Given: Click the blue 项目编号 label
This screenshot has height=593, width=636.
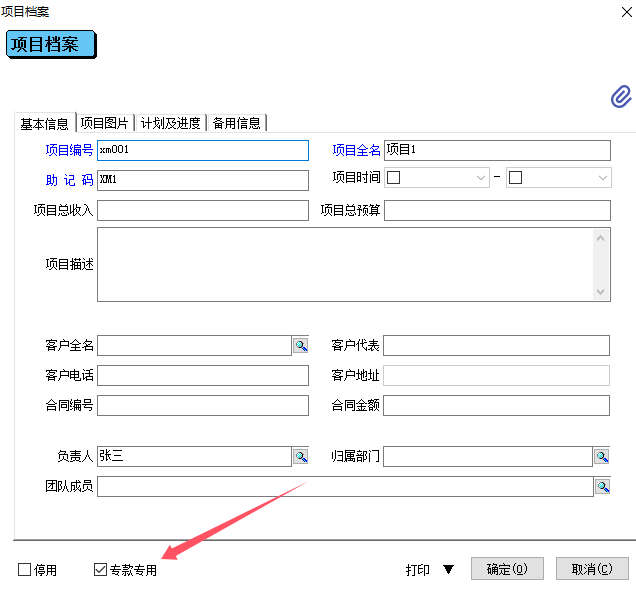Looking at the screenshot, I should click(69, 150).
